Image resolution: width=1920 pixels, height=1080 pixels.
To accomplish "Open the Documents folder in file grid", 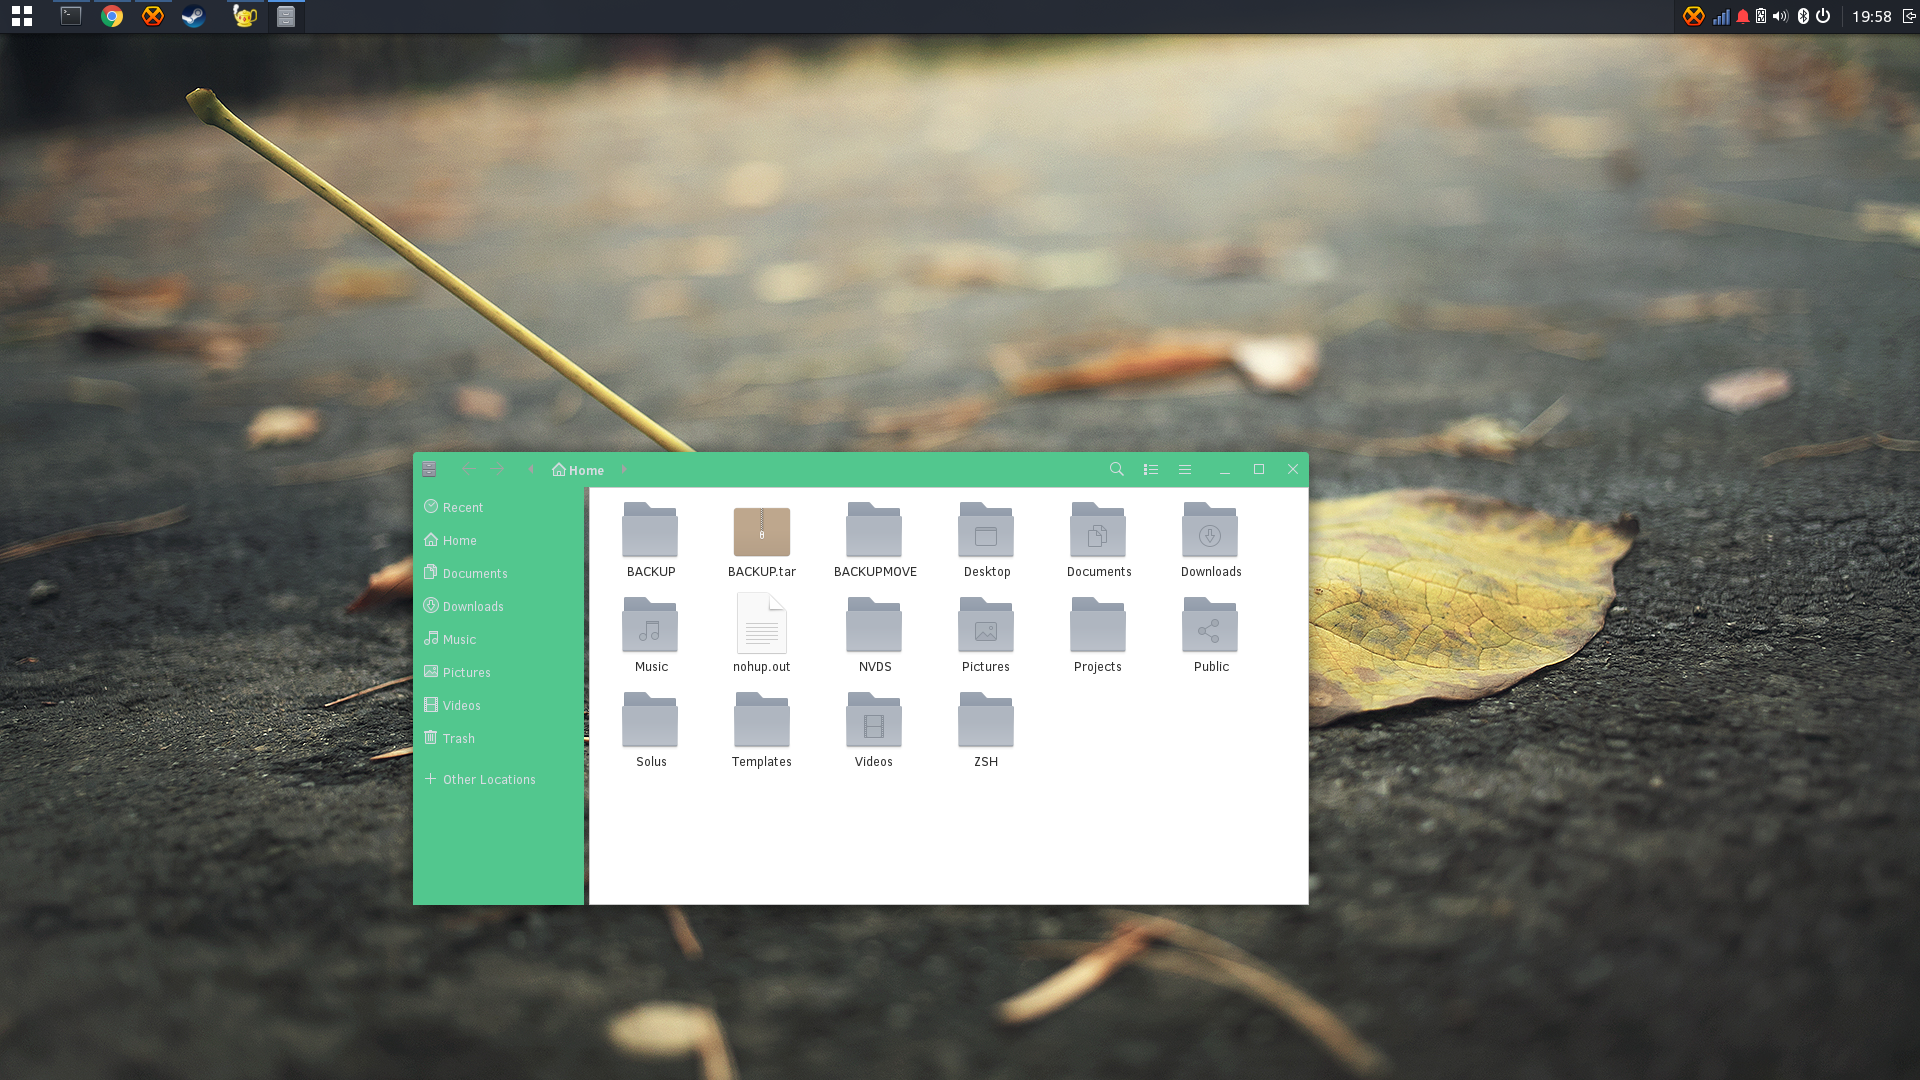I will point(1098,540).
